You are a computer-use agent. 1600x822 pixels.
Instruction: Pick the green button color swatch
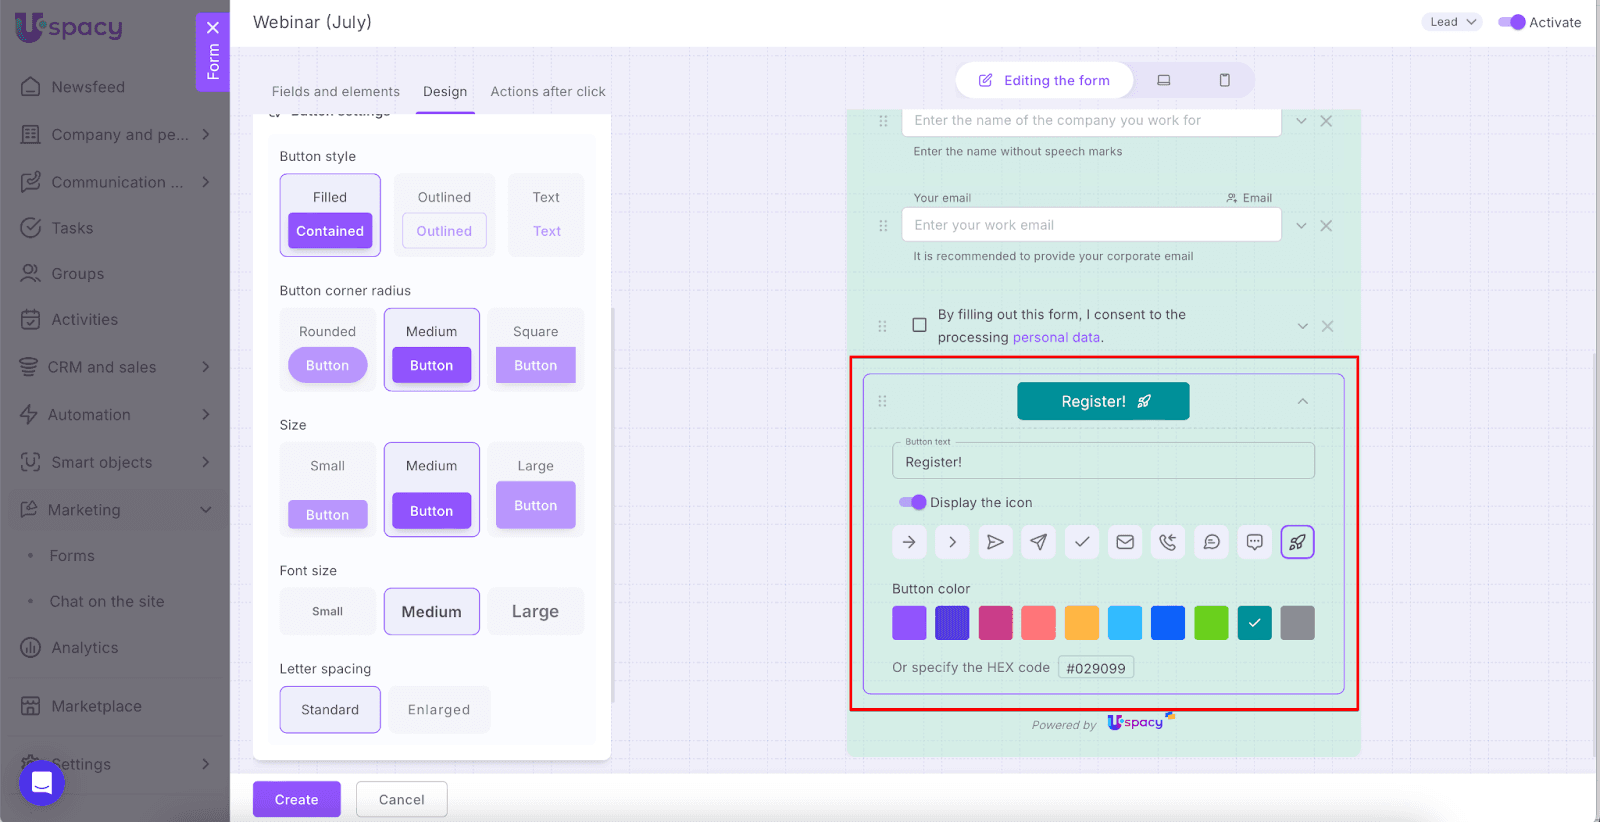click(1211, 623)
